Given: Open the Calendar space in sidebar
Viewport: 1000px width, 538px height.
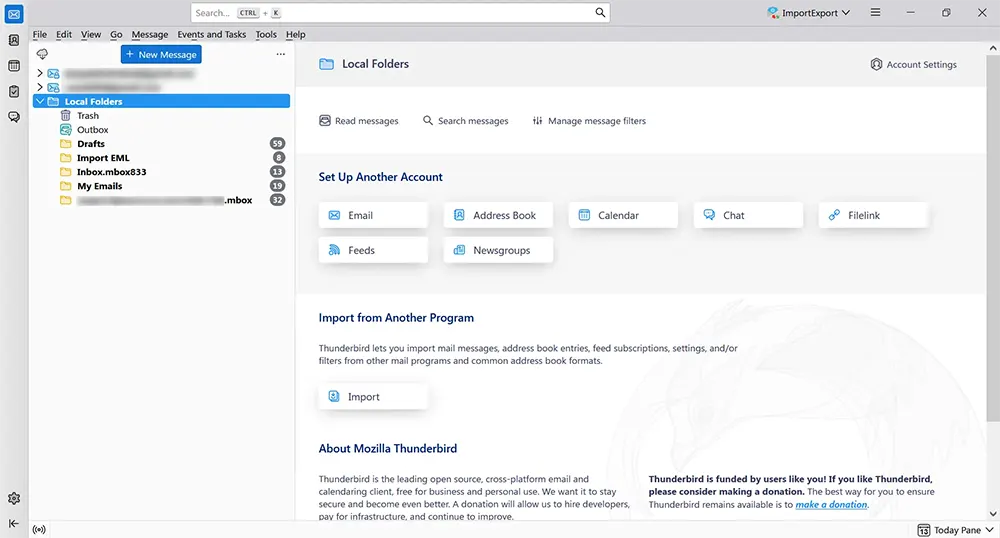Looking at the screenshot, I should click(14, 66).
